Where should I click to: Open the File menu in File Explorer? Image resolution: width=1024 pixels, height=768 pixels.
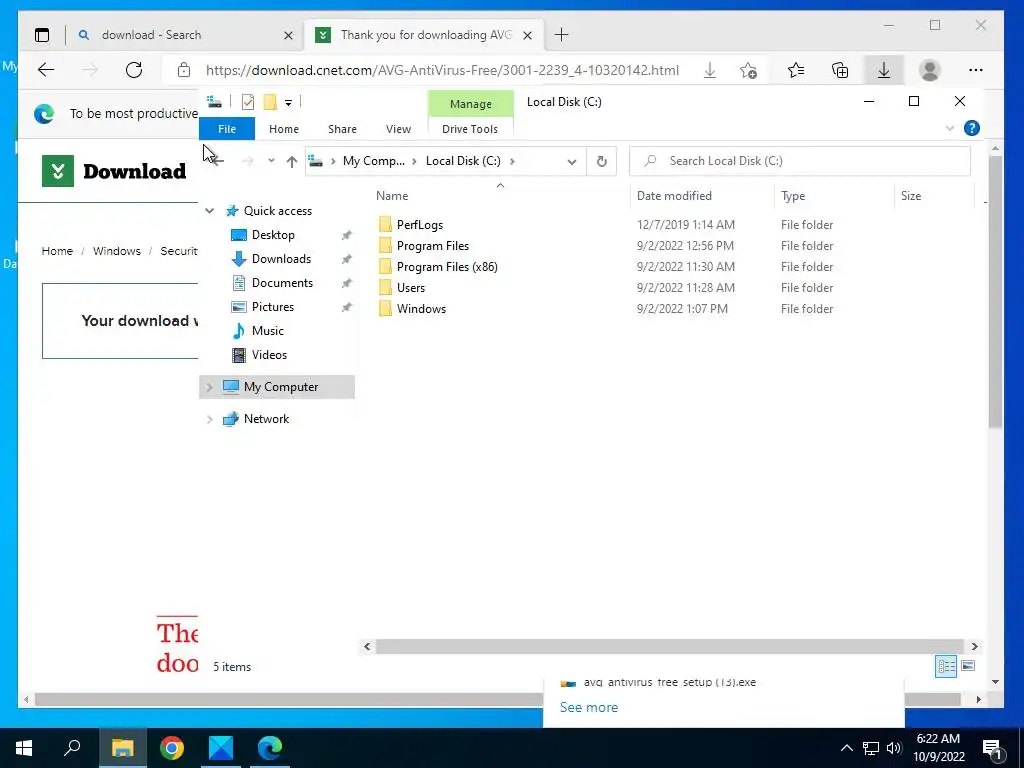tap(227, 129)
